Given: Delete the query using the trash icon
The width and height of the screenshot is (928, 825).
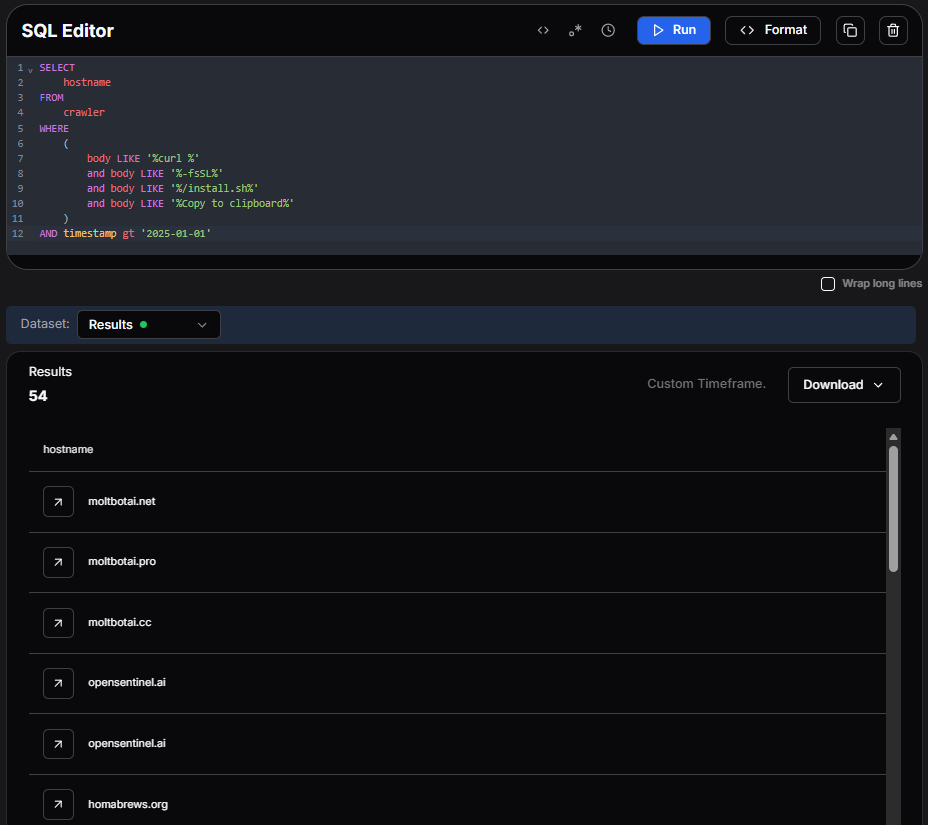Looking at the screenshot, I should (x=893, y=30).
